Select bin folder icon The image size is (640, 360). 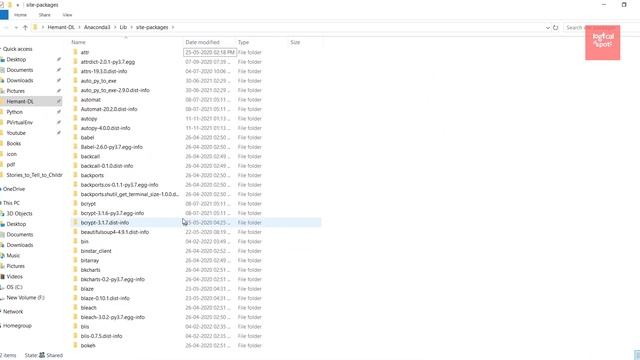pyautogui.click(x=75, y=241)
